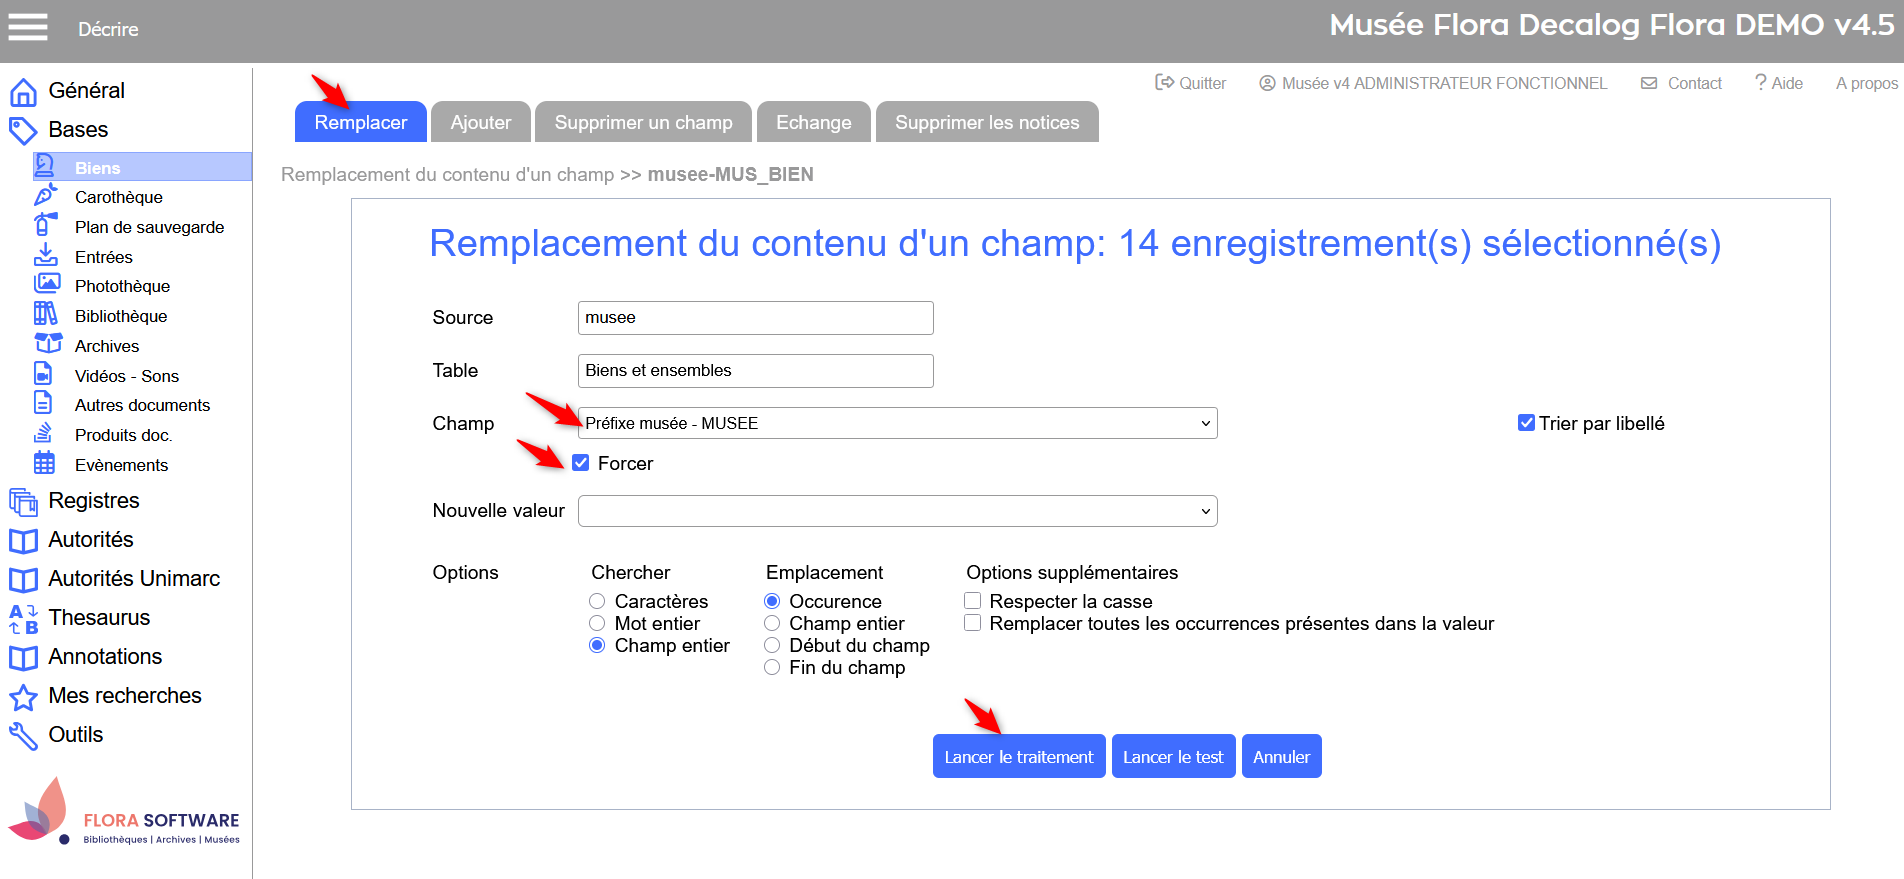This screenshot has width=1904, height=879.
Task: Click the Outils wrench icon
Action: click(23, 736)
